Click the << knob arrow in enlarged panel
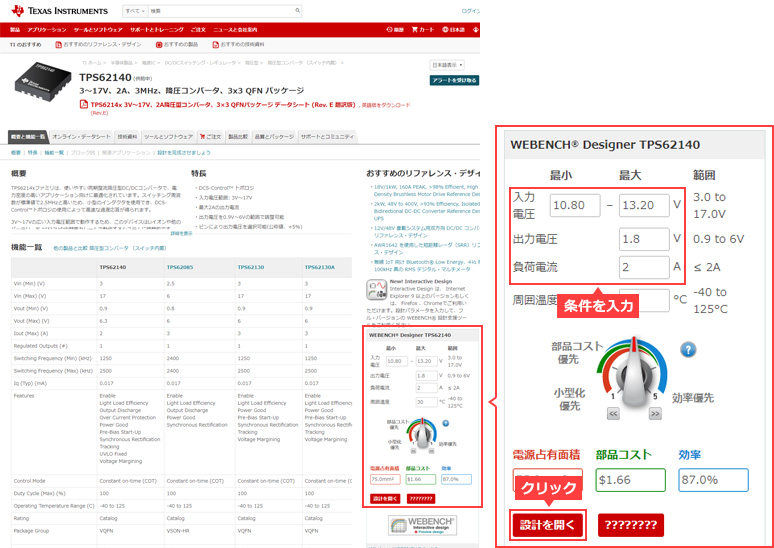This screenshot has width=774, height=548. [613, 414]
